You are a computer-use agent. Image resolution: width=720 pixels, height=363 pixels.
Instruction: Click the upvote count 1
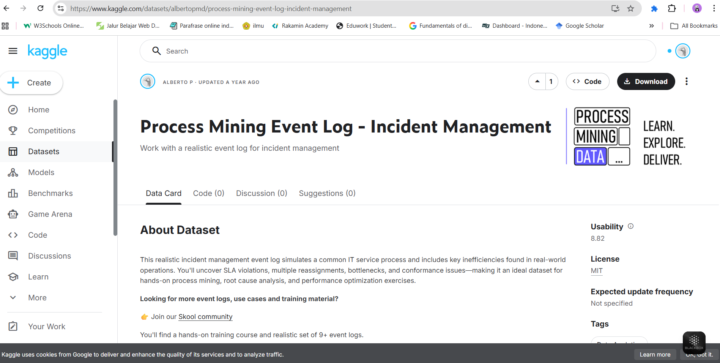point(551,82)
